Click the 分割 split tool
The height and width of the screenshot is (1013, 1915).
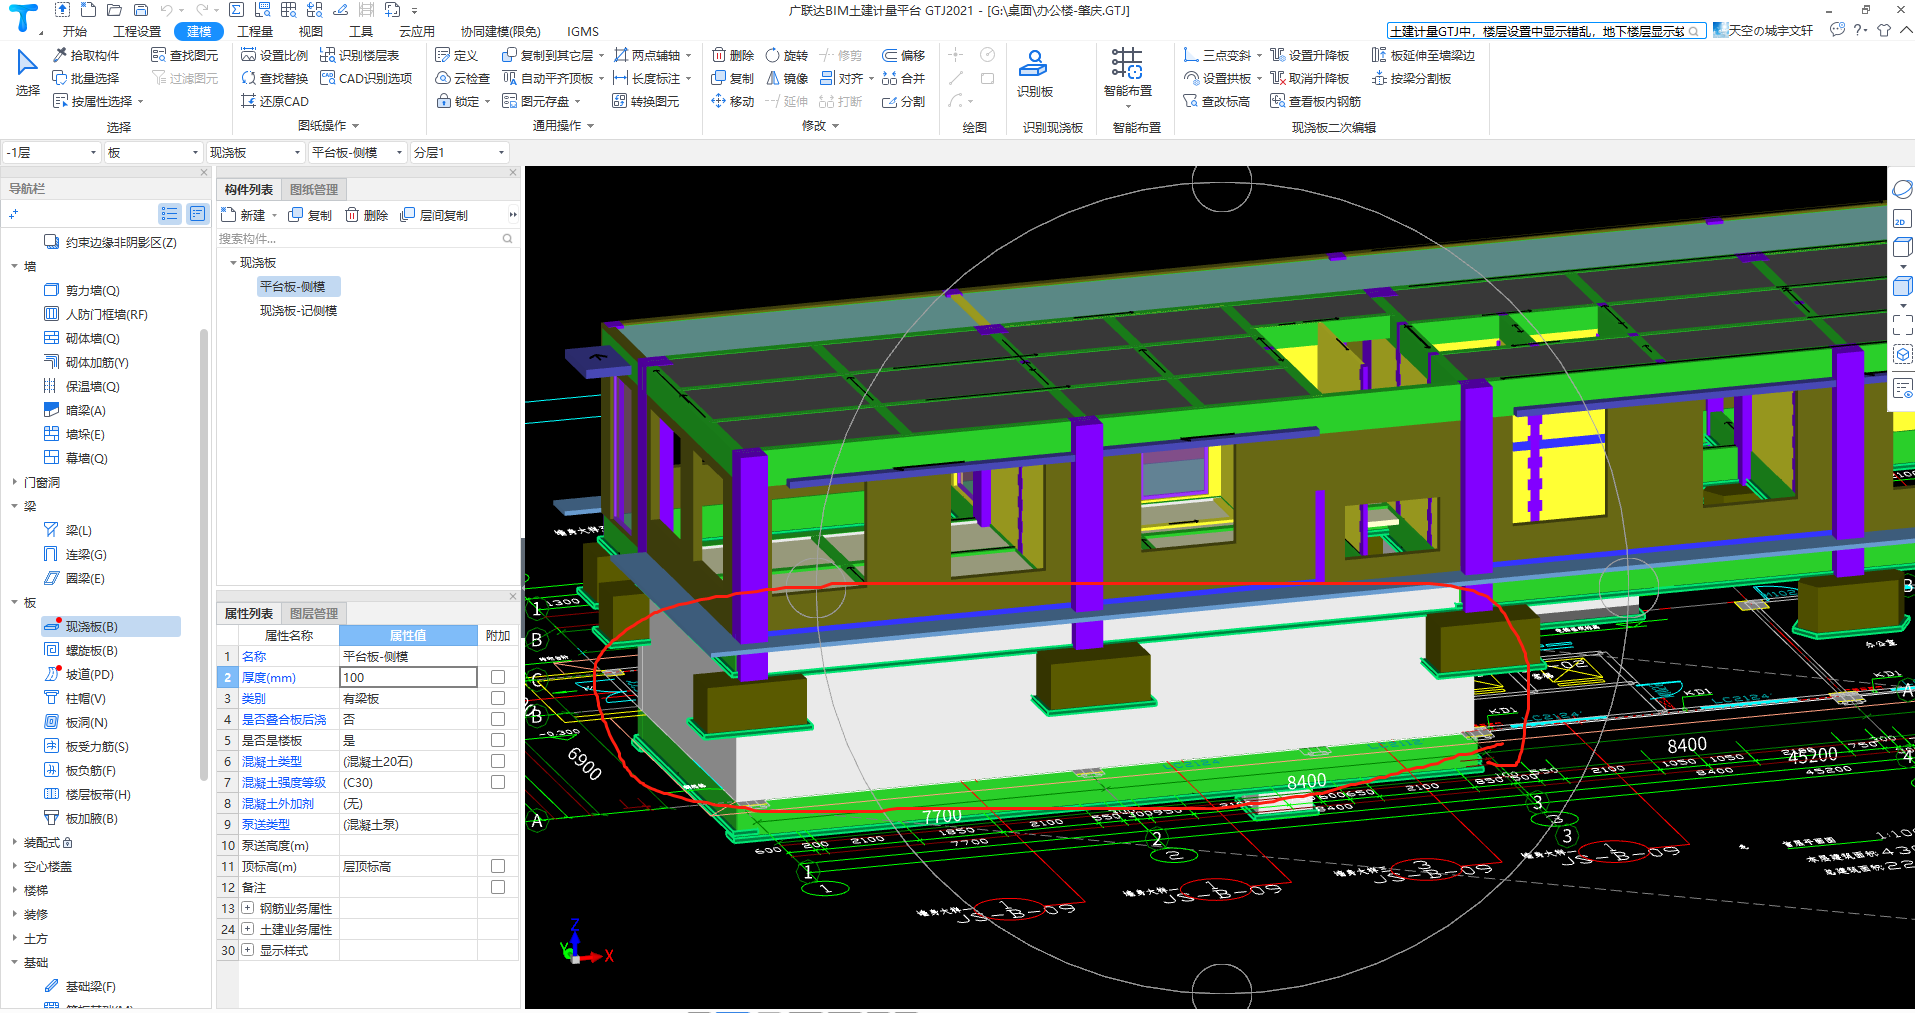[x=904, y=101]
